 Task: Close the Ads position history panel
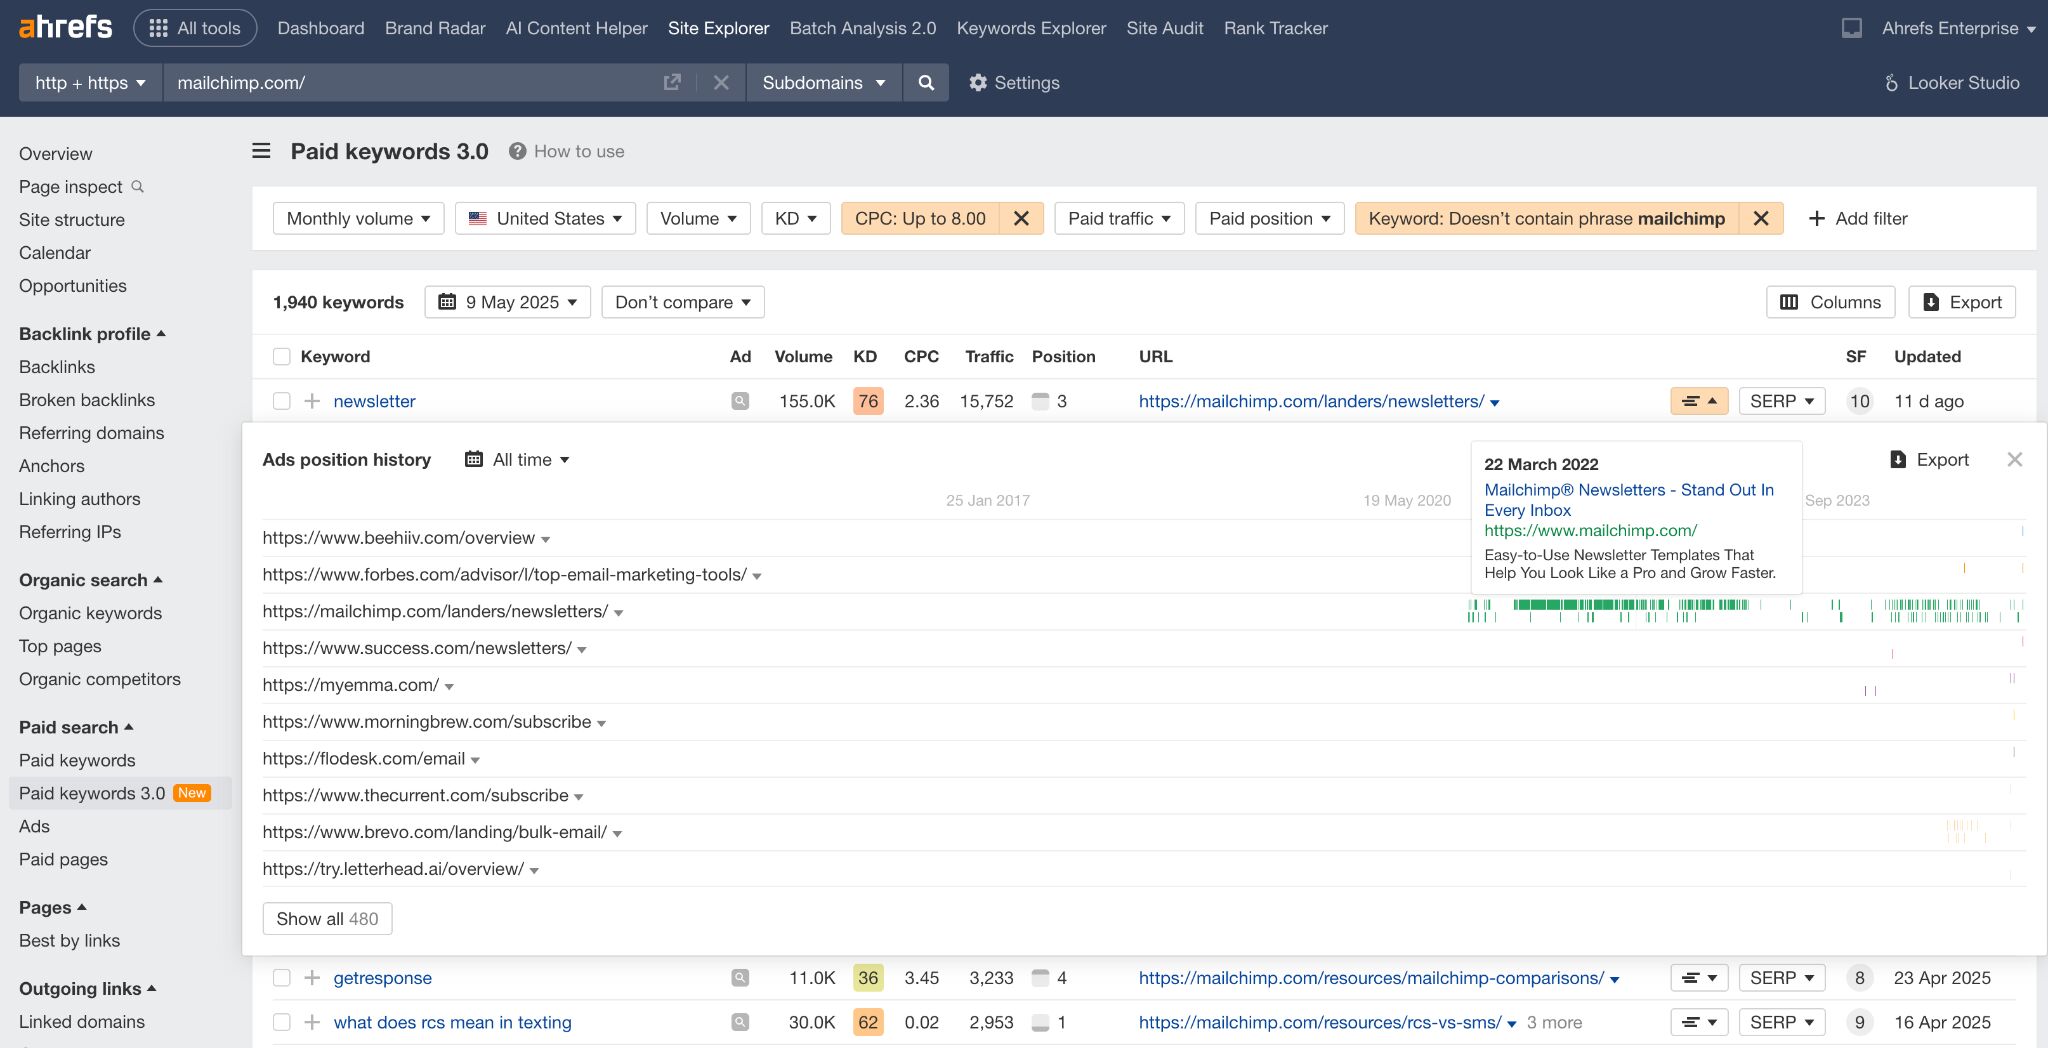click(x=2014, y=460)
